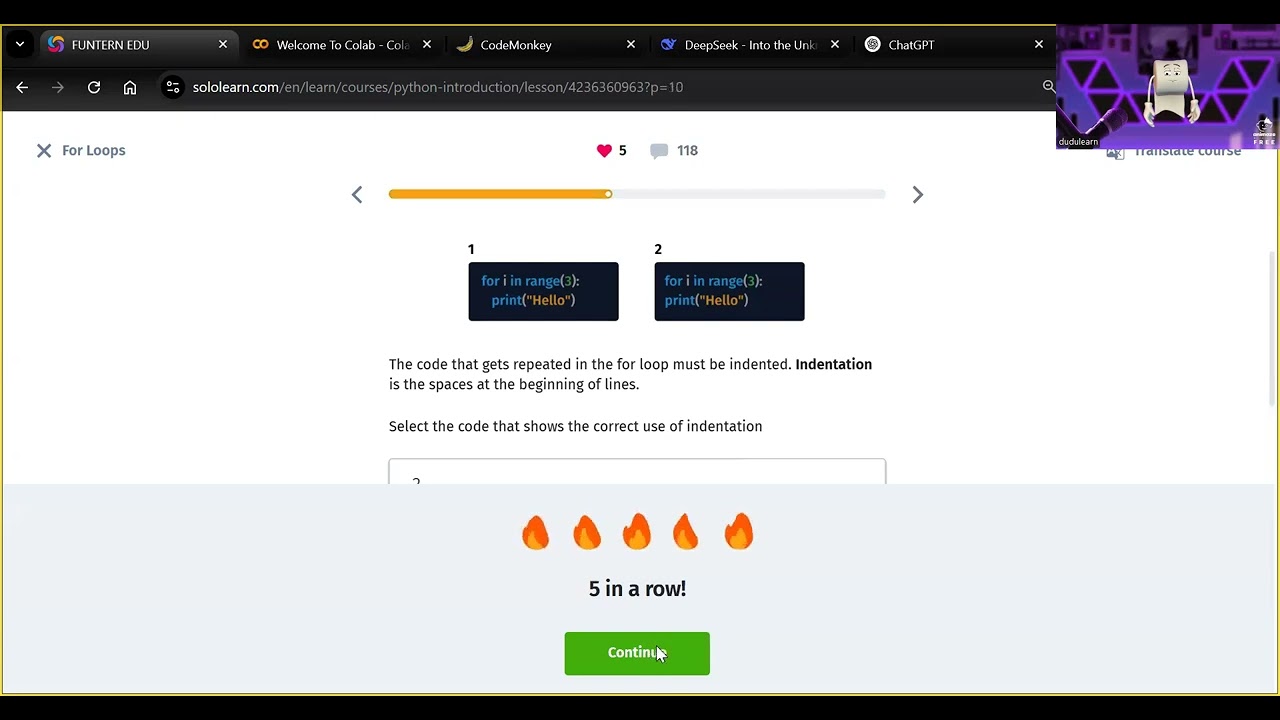Click the browser home icon
The height and width of the screenshot is (720, 1280).
(130, 87)
